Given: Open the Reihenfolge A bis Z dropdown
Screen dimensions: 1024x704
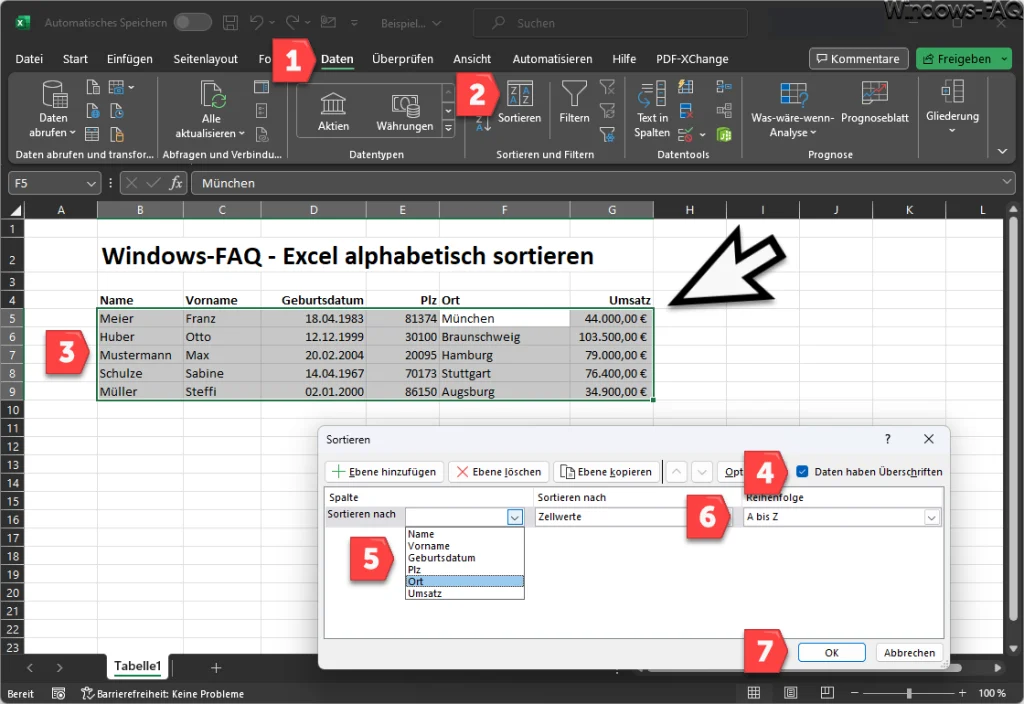Looking at the screenshot, I should pos(931,517).
